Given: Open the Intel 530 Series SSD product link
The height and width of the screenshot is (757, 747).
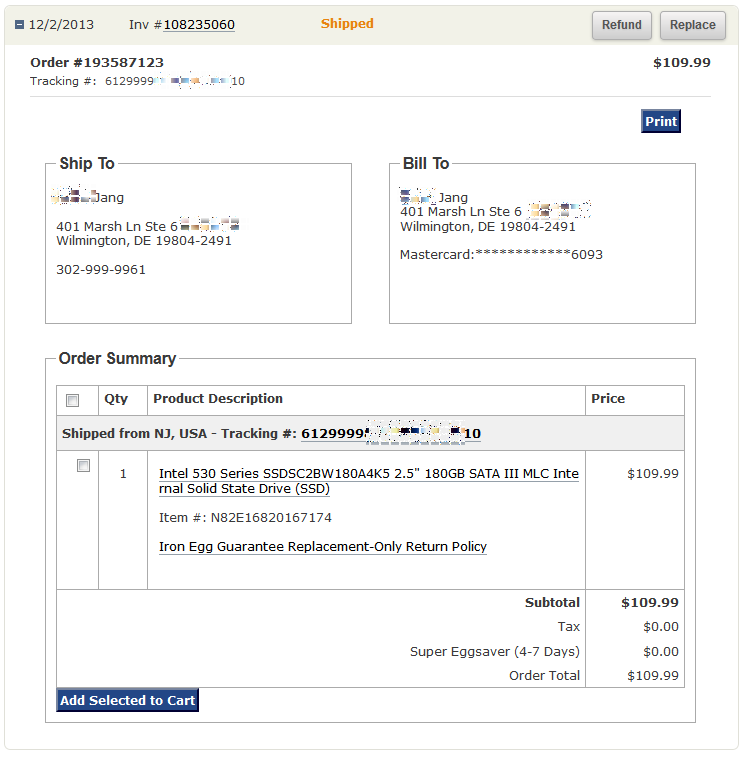Looking at the screenshot, I should [x=368, y=481].
